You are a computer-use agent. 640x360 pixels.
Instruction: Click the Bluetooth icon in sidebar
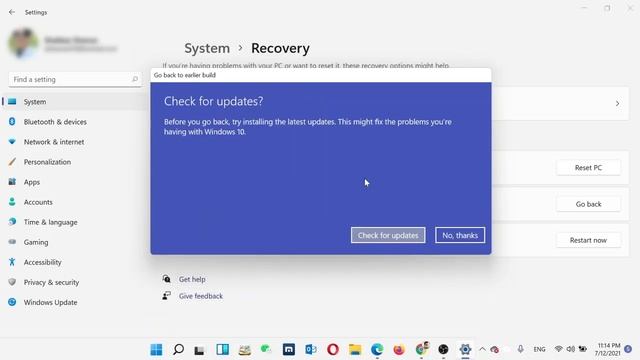12,122
